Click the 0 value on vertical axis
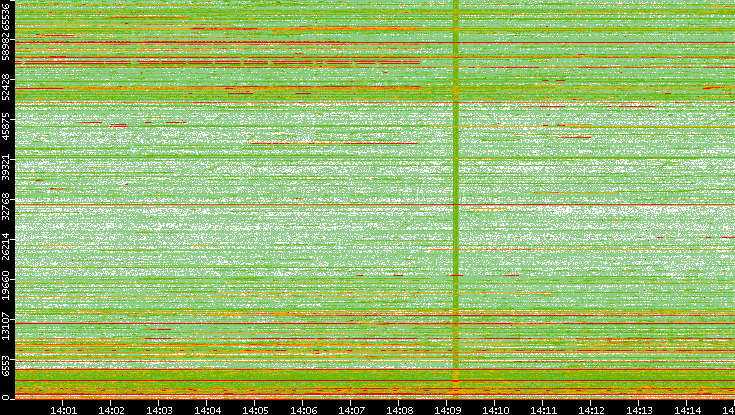 coord(5,398)
